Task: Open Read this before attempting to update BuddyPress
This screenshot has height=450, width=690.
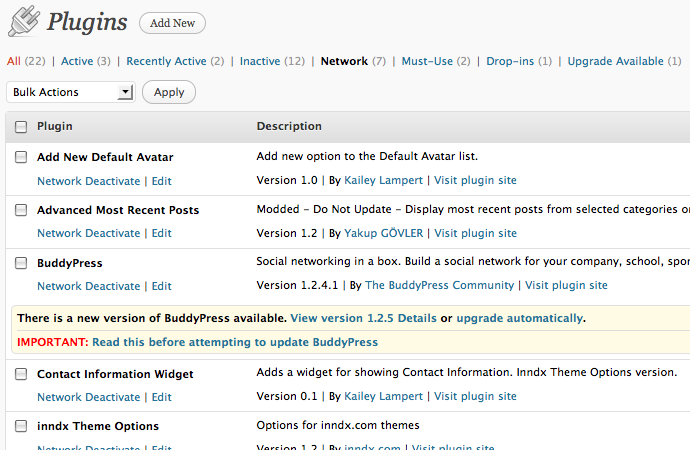Action: coord(235,342)
